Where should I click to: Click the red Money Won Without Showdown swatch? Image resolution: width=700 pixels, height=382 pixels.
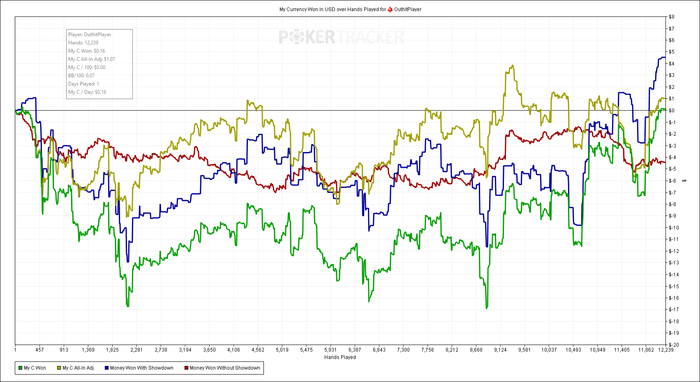click(x=186, y=368)
